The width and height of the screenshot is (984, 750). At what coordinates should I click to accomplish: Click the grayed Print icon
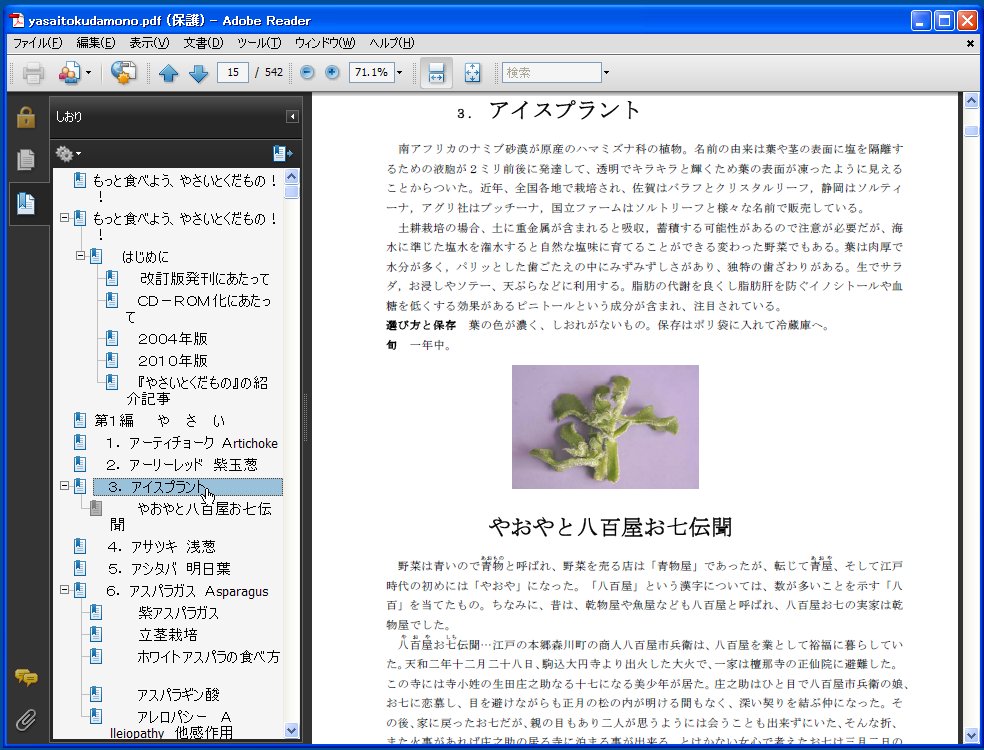(34, 72)
